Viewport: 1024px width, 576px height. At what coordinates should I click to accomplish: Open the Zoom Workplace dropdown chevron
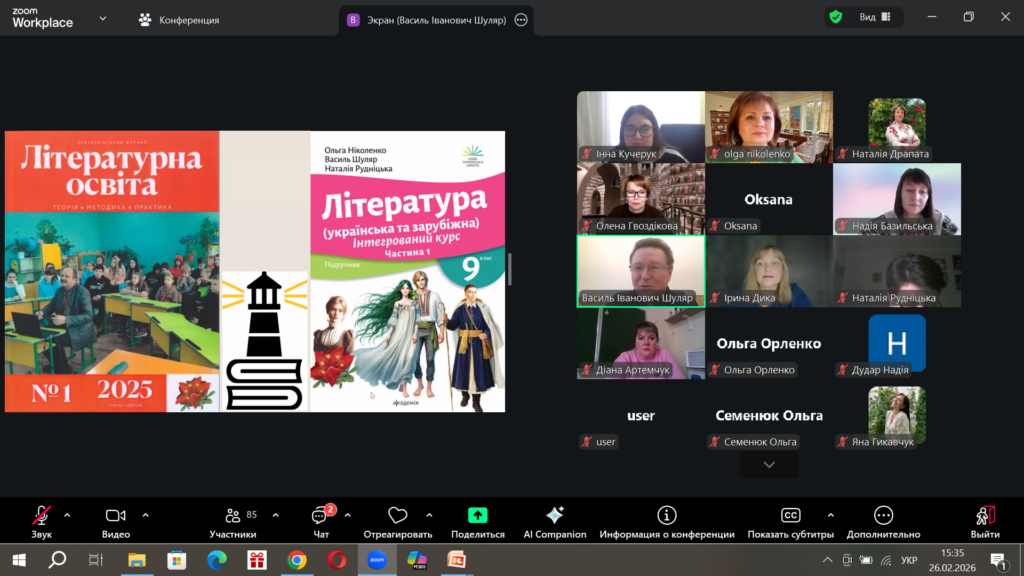pyautogui.click(x=103, y=18)
